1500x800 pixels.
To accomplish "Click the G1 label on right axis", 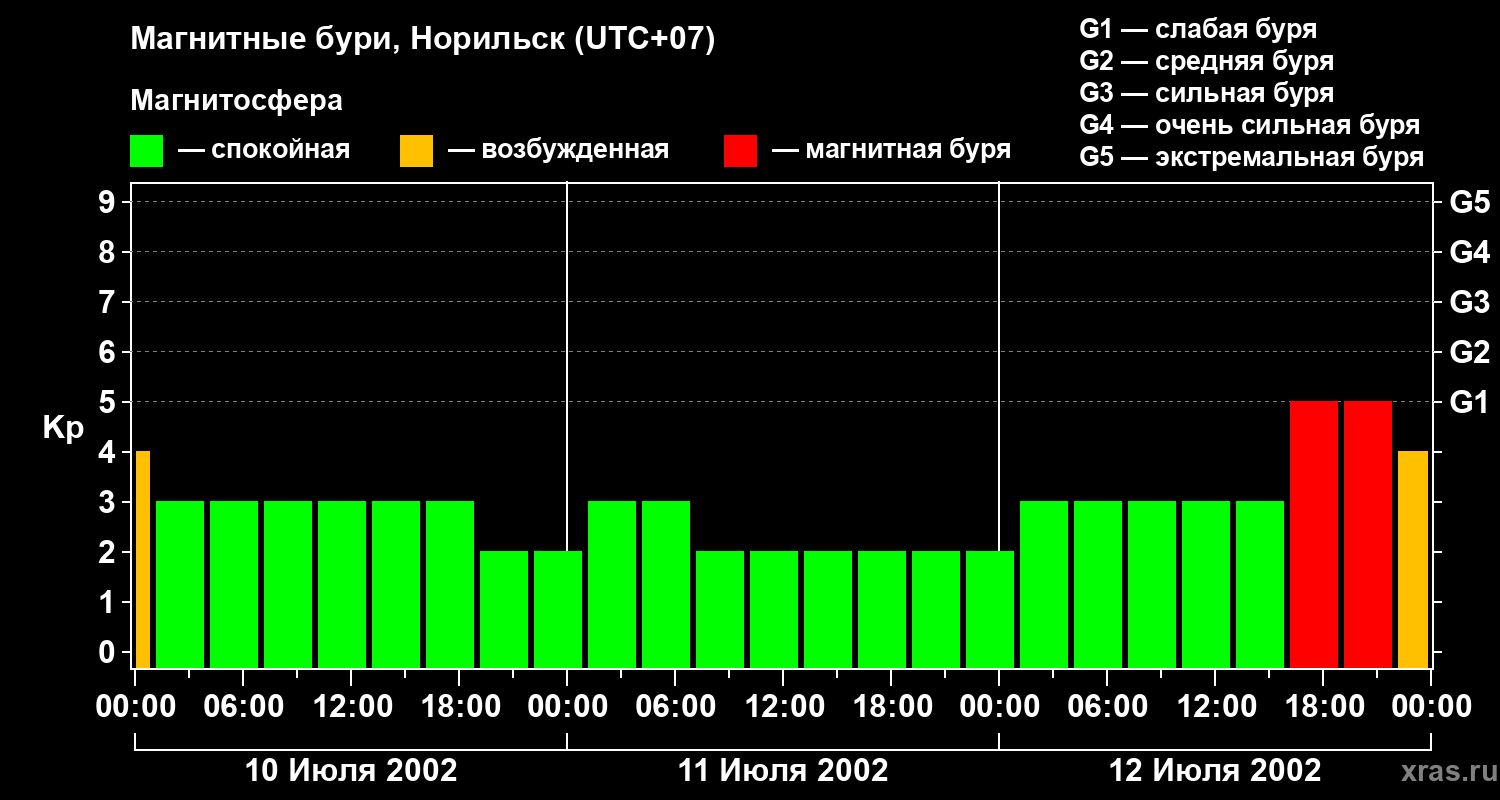I will click(x=1469, y=402).
